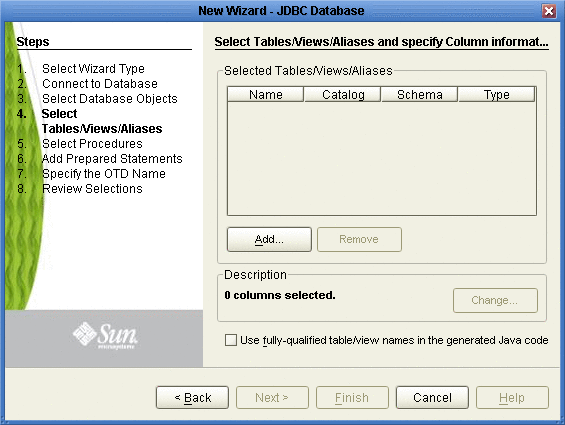Viewport: 565px width, 425px height.
Task: Click the 'Select Tables/Views/Aliases and specify Column' heading
Action: (x=381, y=41)
